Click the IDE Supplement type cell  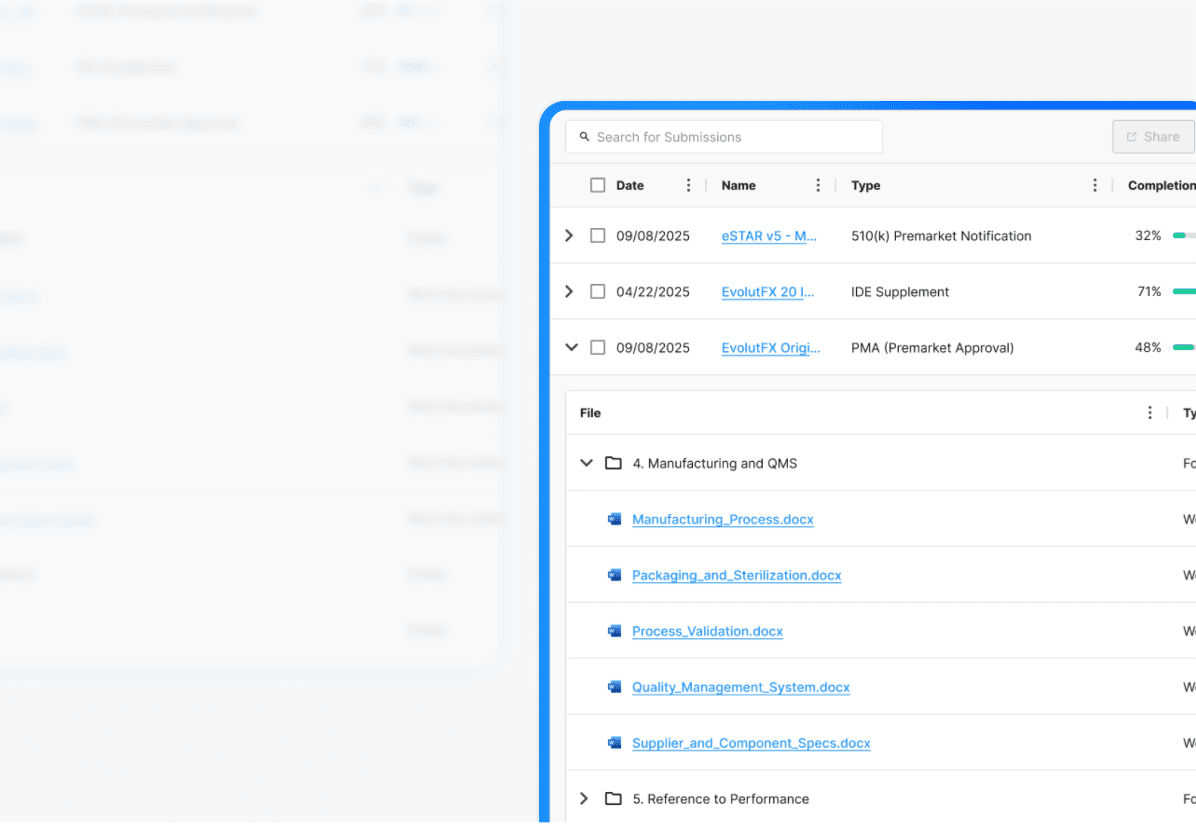pyautogui.click(x=900, y=291)
